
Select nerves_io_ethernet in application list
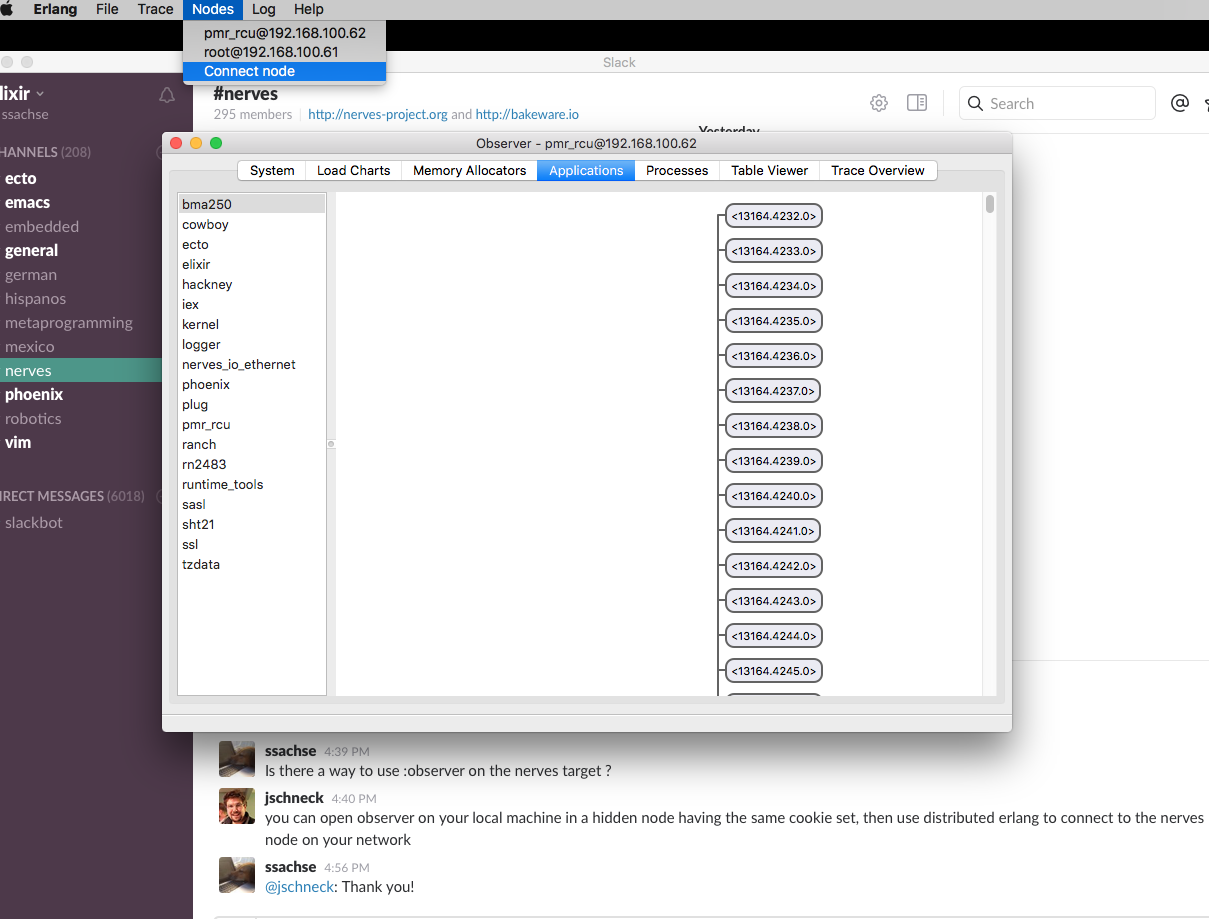(x=252, y=364)
